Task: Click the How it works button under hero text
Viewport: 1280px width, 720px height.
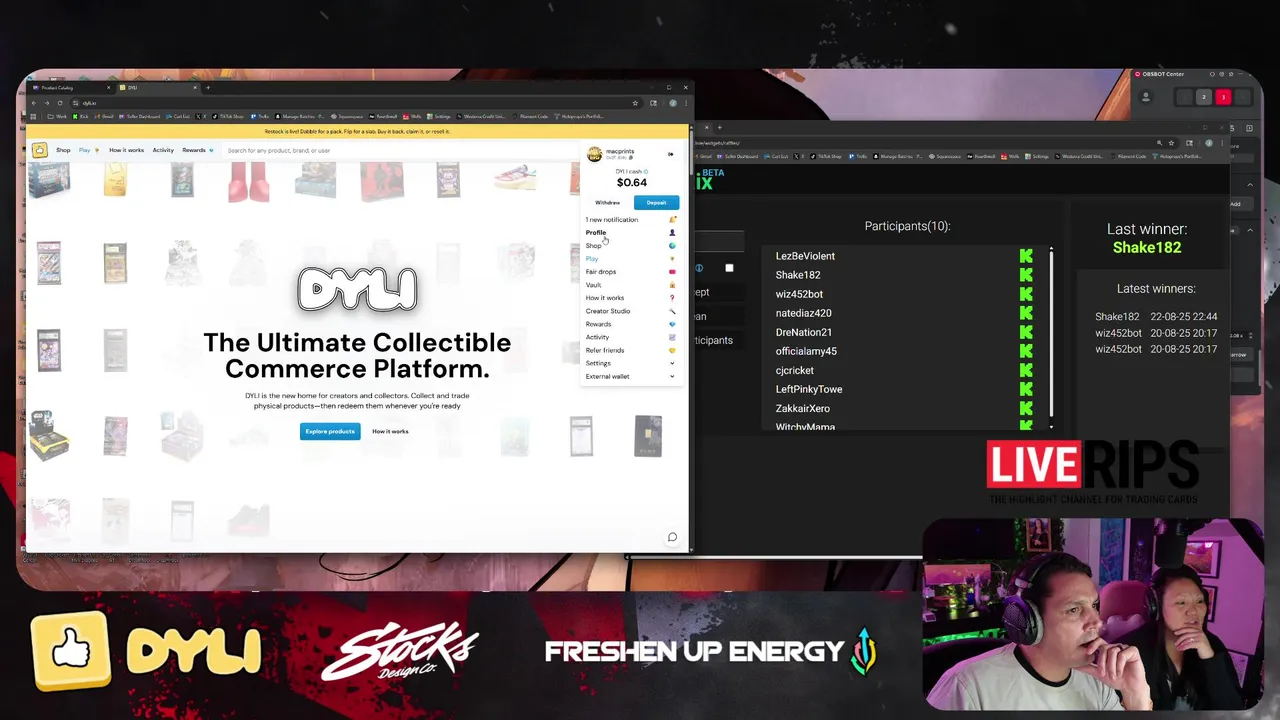Action: 390,431
